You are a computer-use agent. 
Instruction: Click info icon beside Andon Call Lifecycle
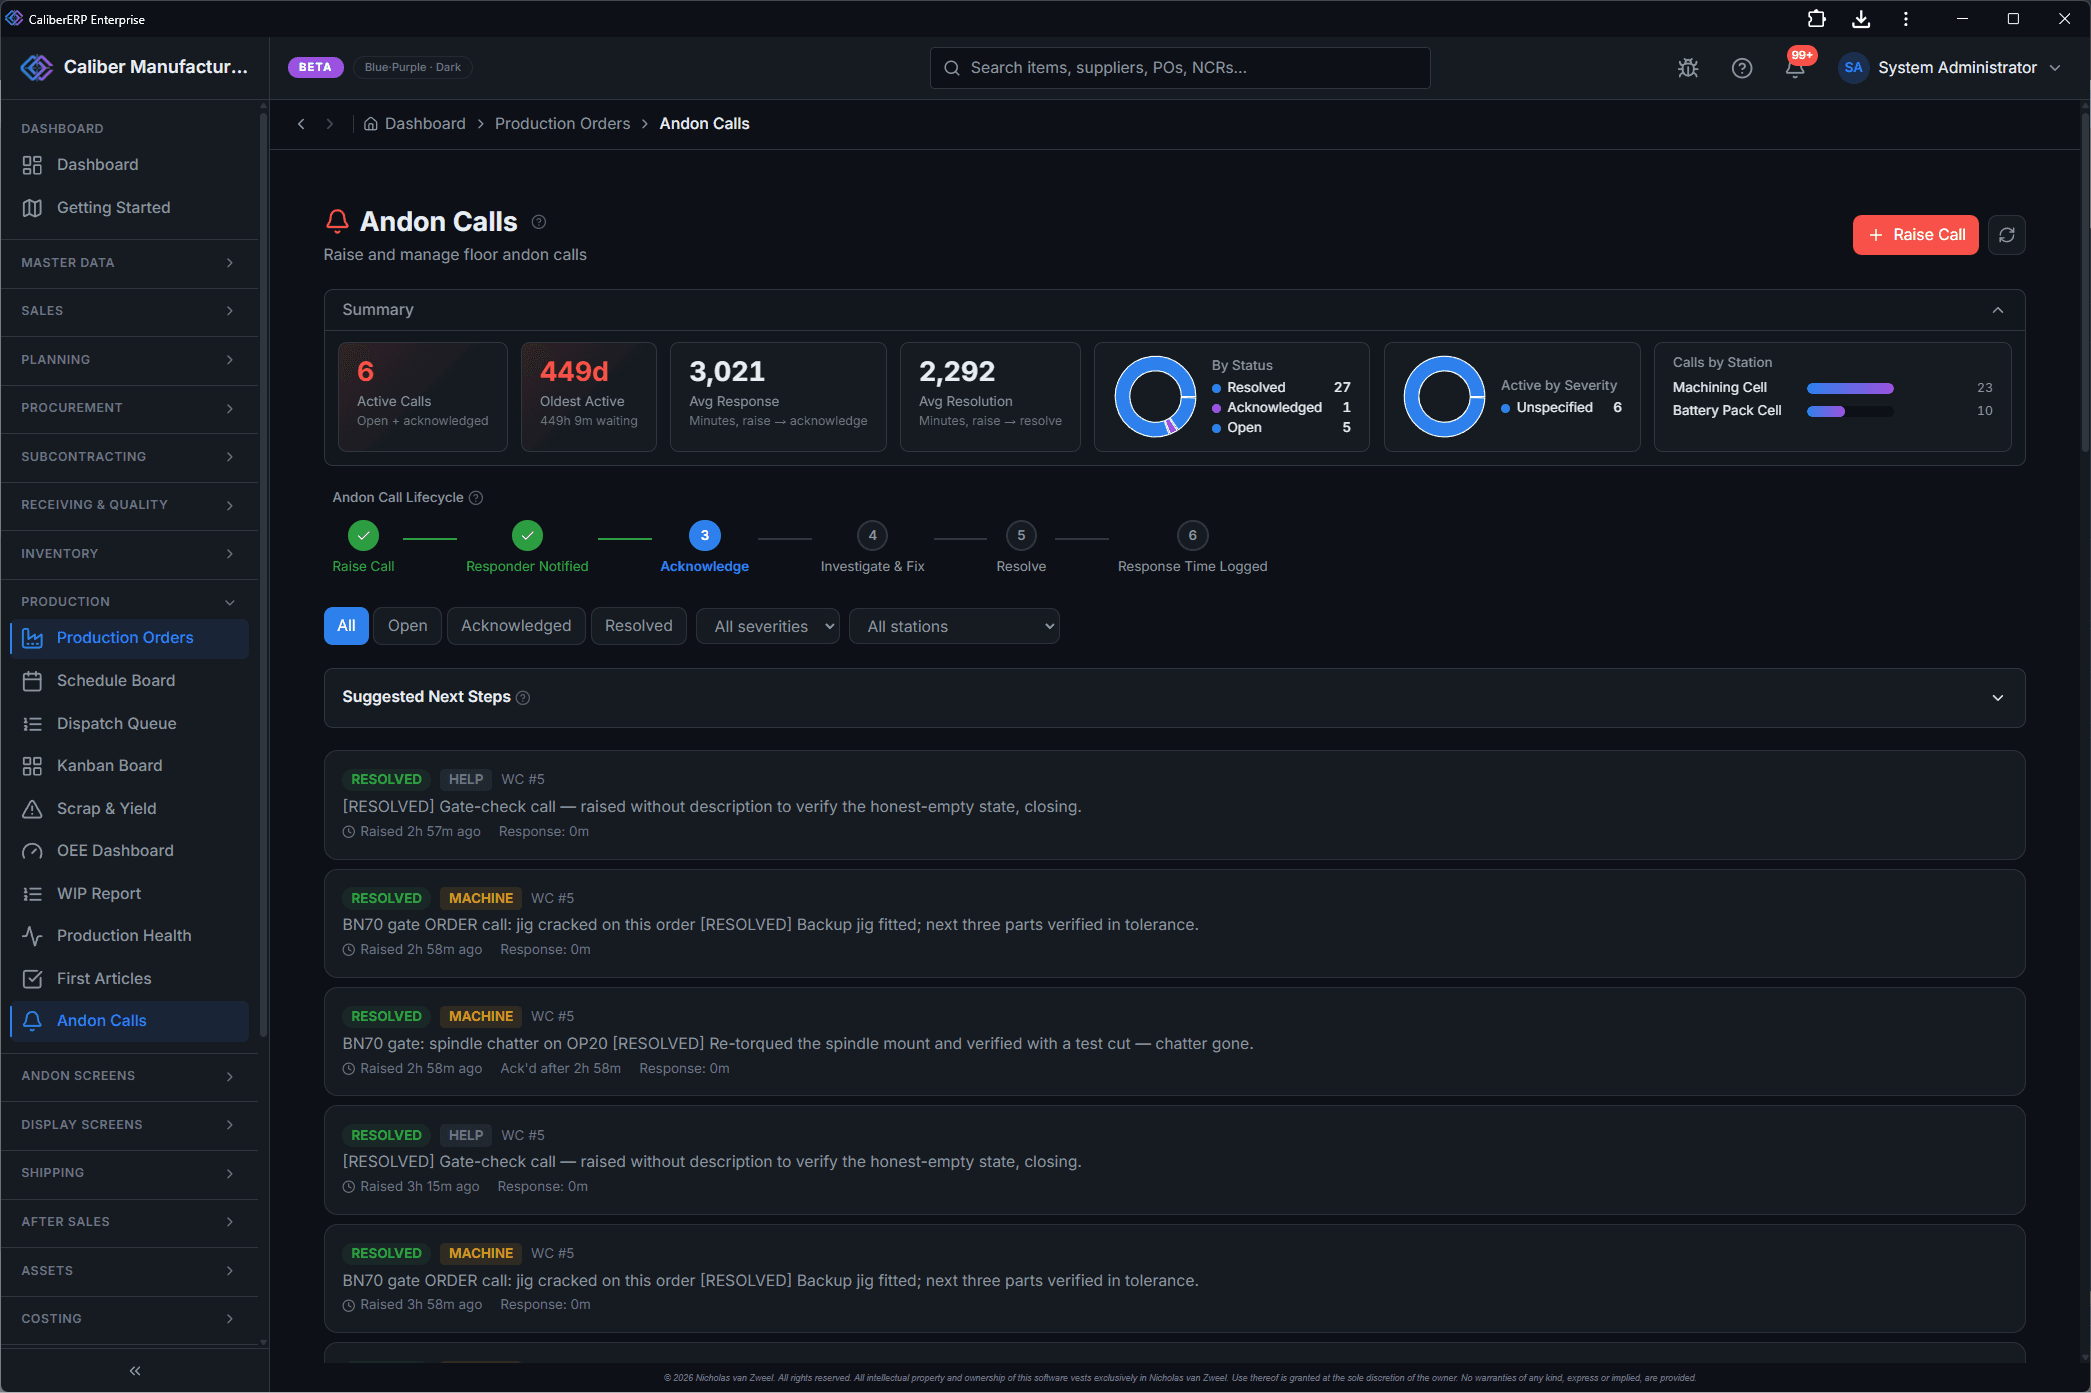476,498
